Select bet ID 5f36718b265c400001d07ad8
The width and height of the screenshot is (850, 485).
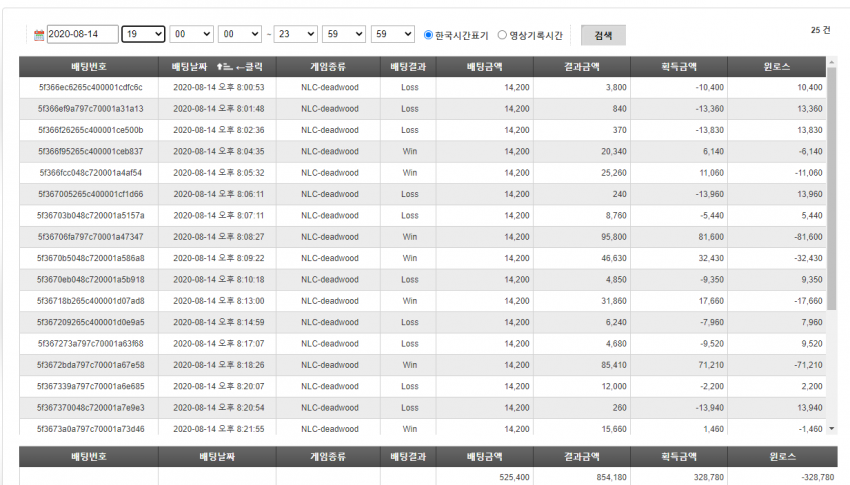click(x=91, y=301)
